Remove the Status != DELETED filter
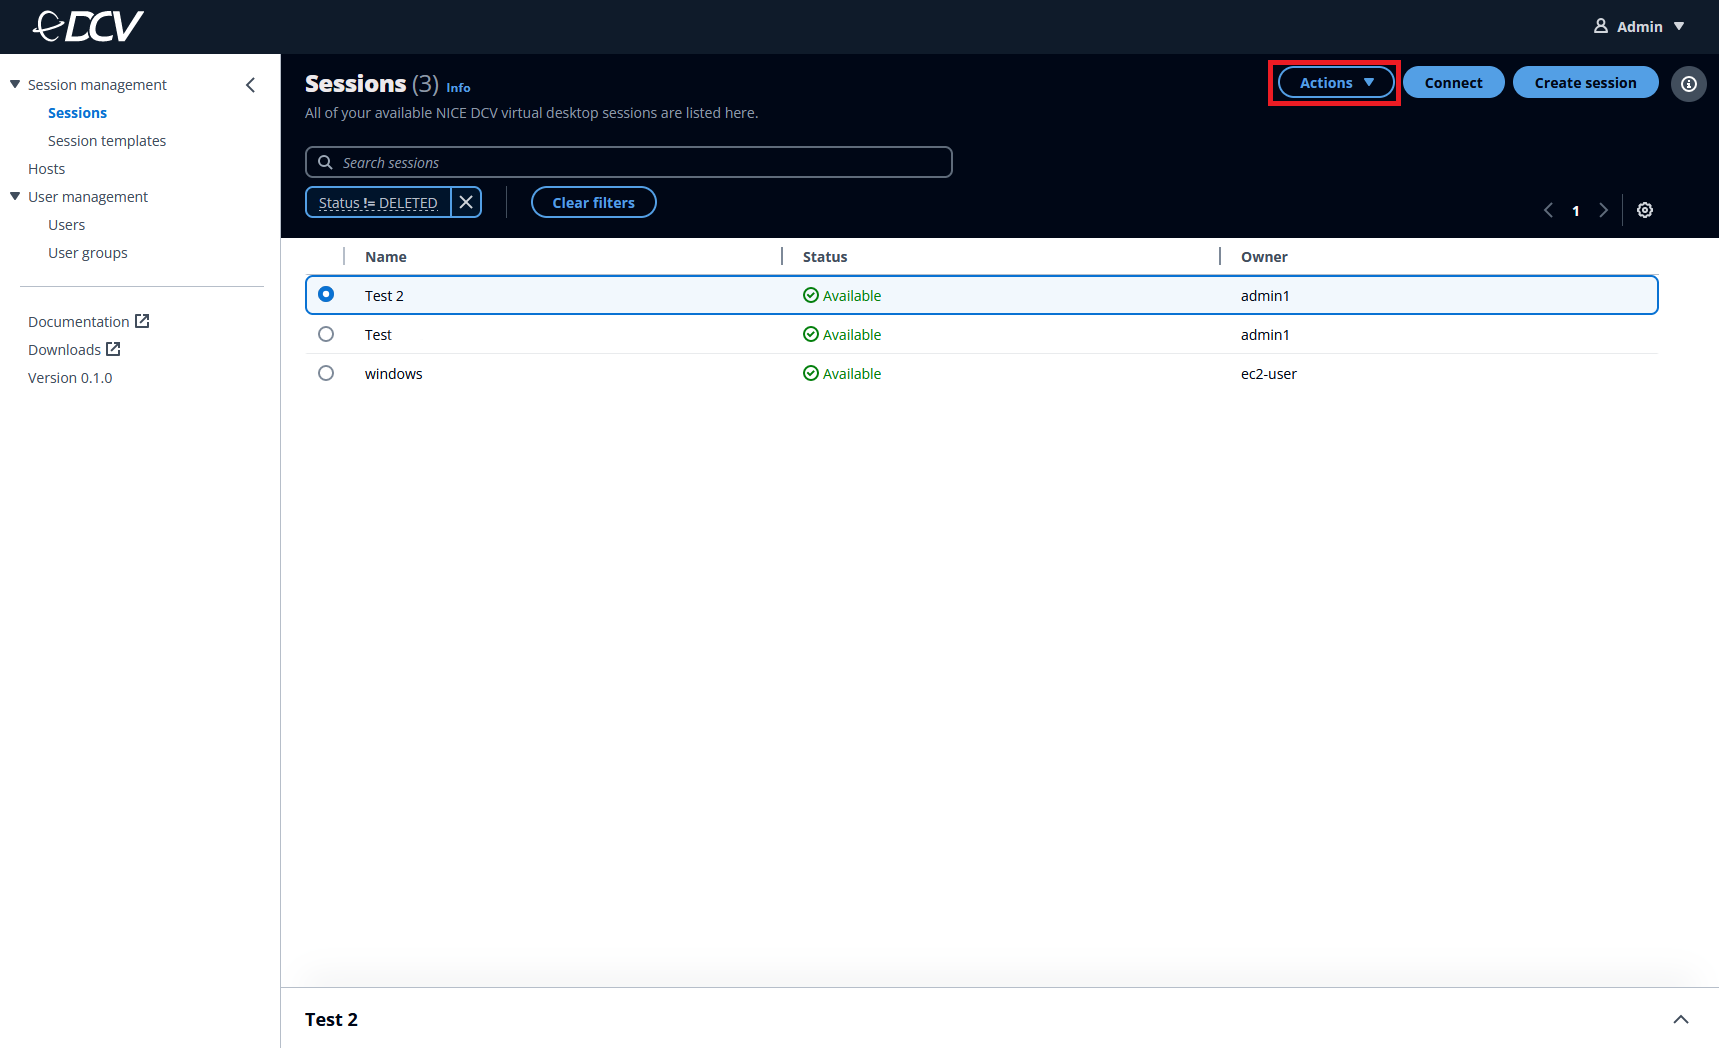Image resolution: width=1719 pixels, height=1048 pixels. coord(466,202)
